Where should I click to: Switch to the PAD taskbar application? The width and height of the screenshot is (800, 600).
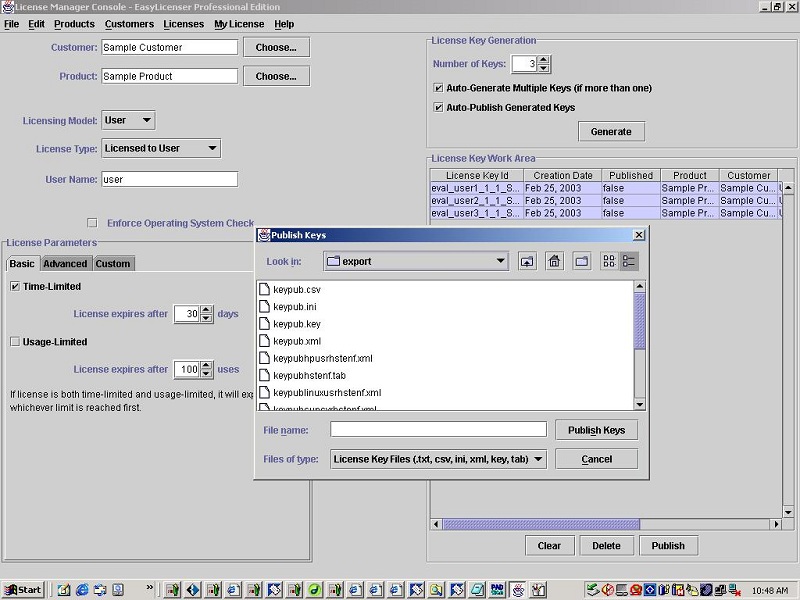coord(497,590)
